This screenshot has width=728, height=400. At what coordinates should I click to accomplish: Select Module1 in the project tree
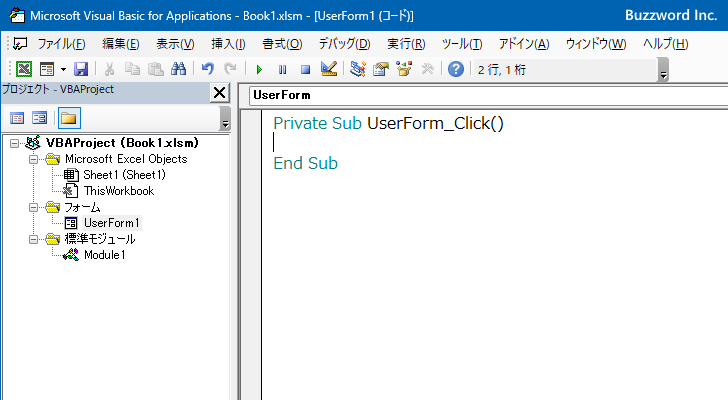coord(104,255)
